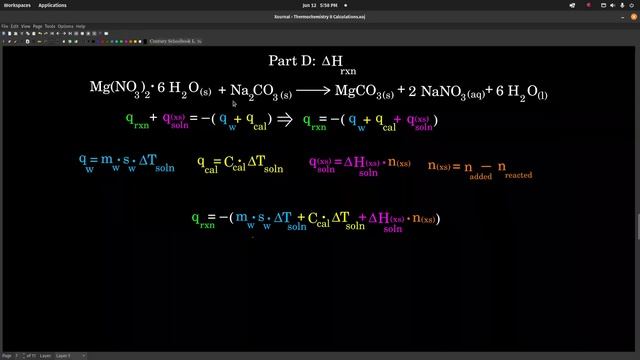Click the red recording indicator icon
Image resolution: width=640 pixels, height=360 pixels.
tap(589, 5)
